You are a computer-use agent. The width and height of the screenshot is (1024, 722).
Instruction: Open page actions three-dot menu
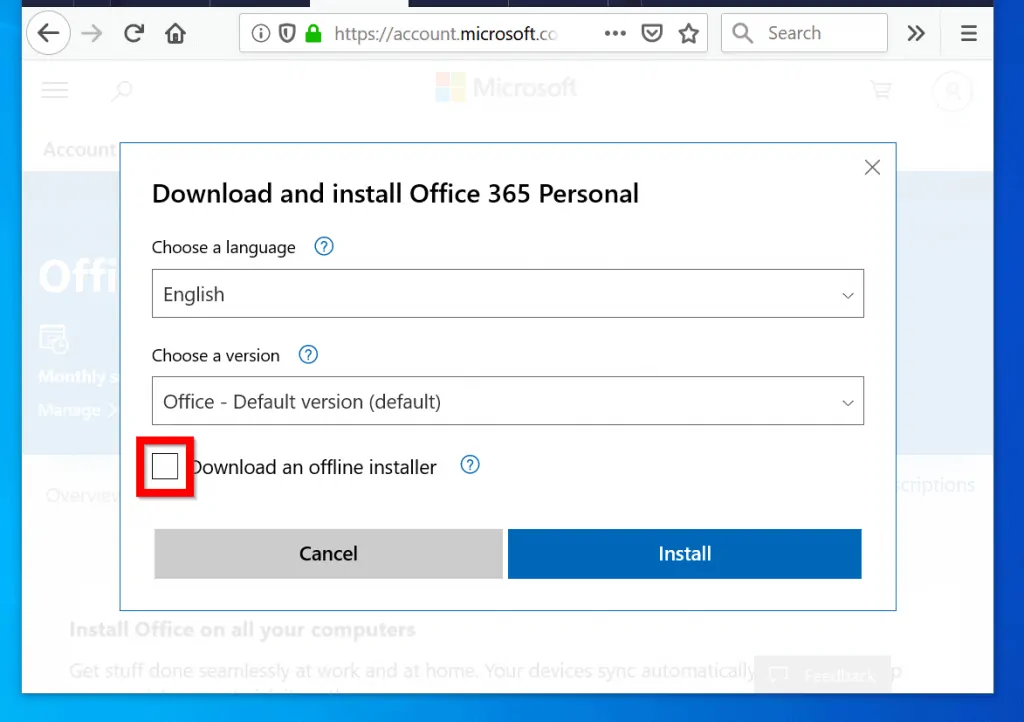[x=615, y=33]
